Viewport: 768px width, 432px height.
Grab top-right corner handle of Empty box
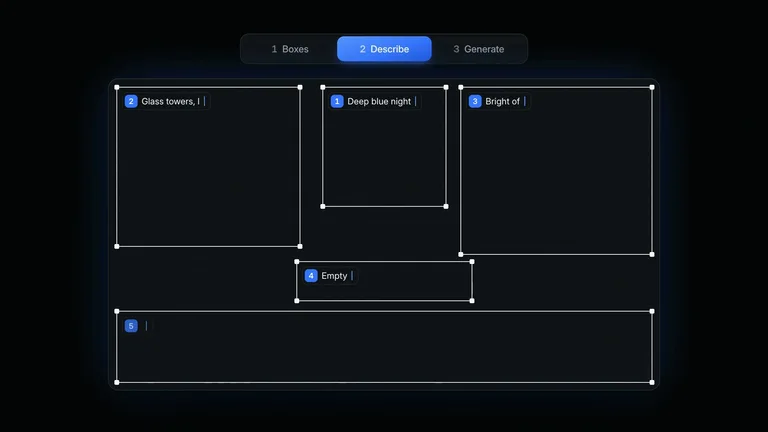click(472, 262)
